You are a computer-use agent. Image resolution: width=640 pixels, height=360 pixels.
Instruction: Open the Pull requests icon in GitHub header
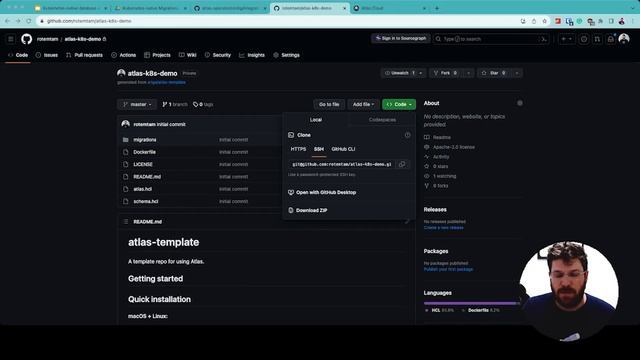(x=597, y=39)
